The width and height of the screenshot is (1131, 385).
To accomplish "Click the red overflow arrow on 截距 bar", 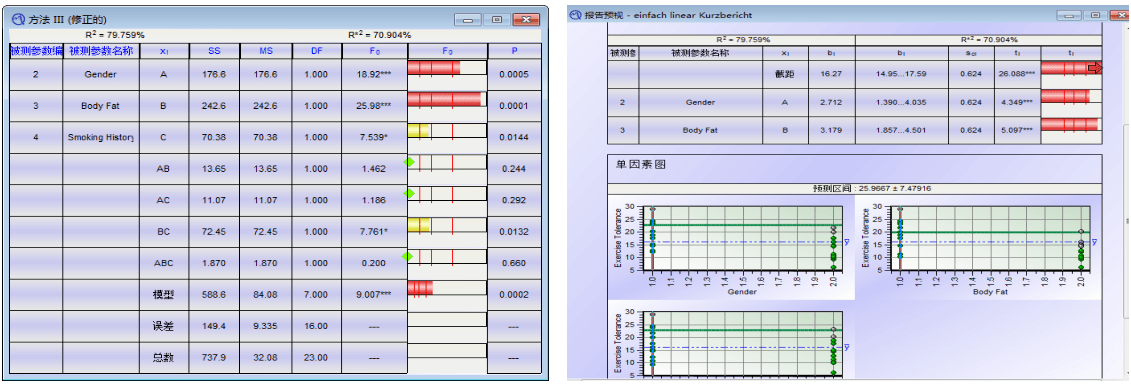I will pyautogui.click(x=1094, y=68).
